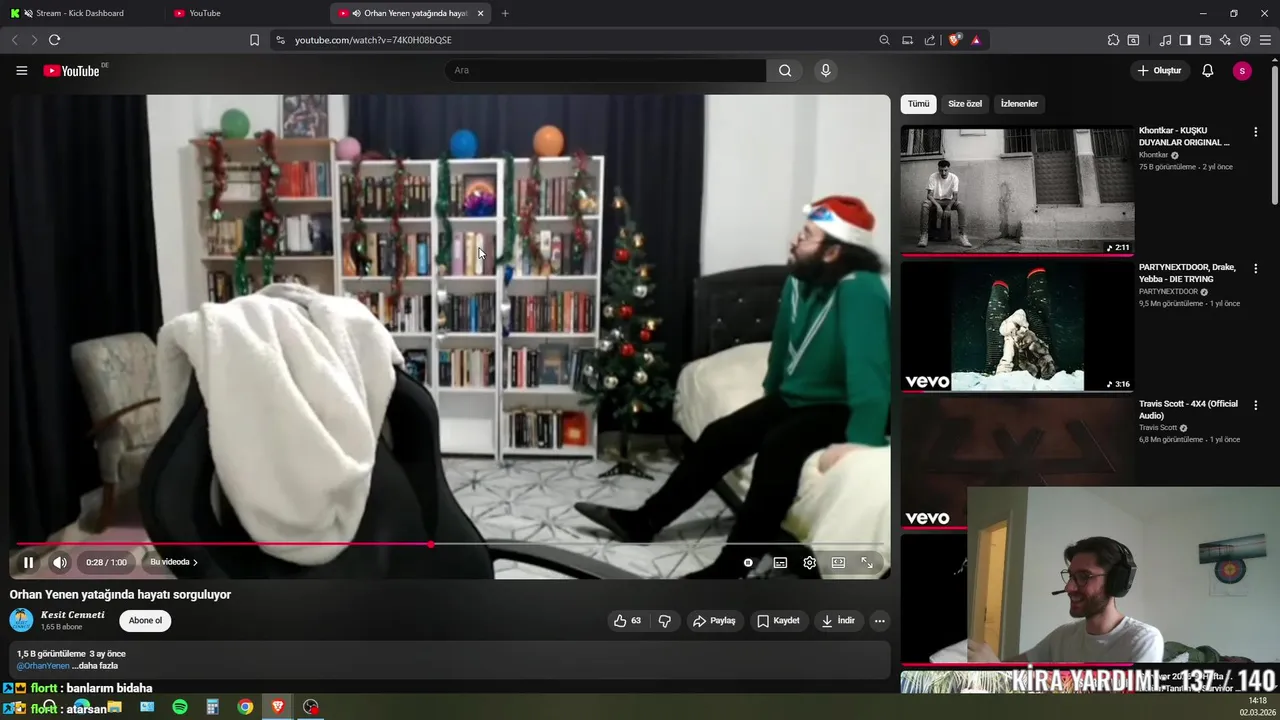Mute the video with the speaker icon
This screenshot has width=1280, height=720.
[60, 563]
